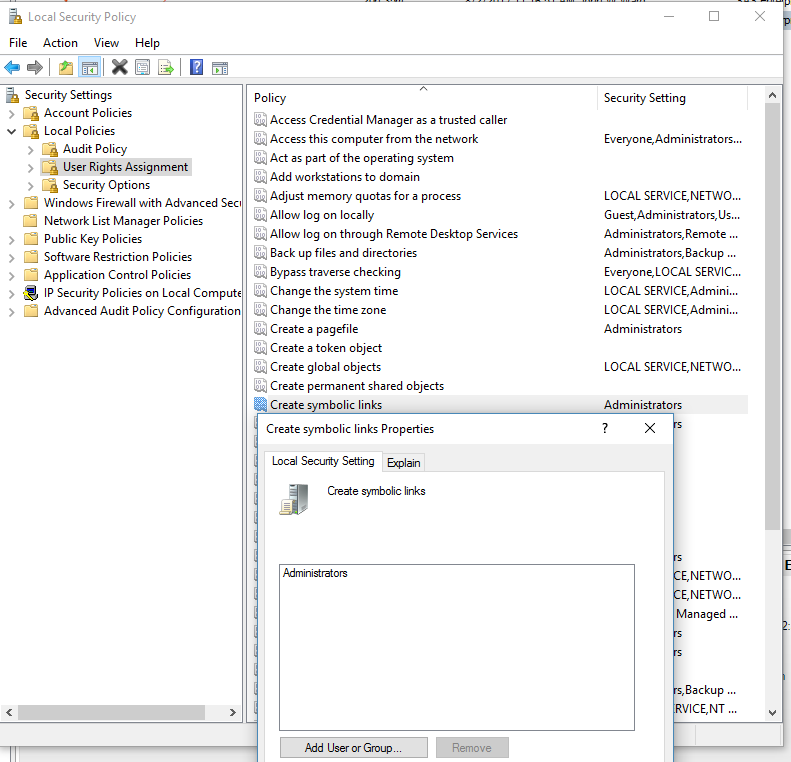Click the Export List toolbar icon
Image resolution: width=791 pixels, height=762 pixels.
(166, 67)
